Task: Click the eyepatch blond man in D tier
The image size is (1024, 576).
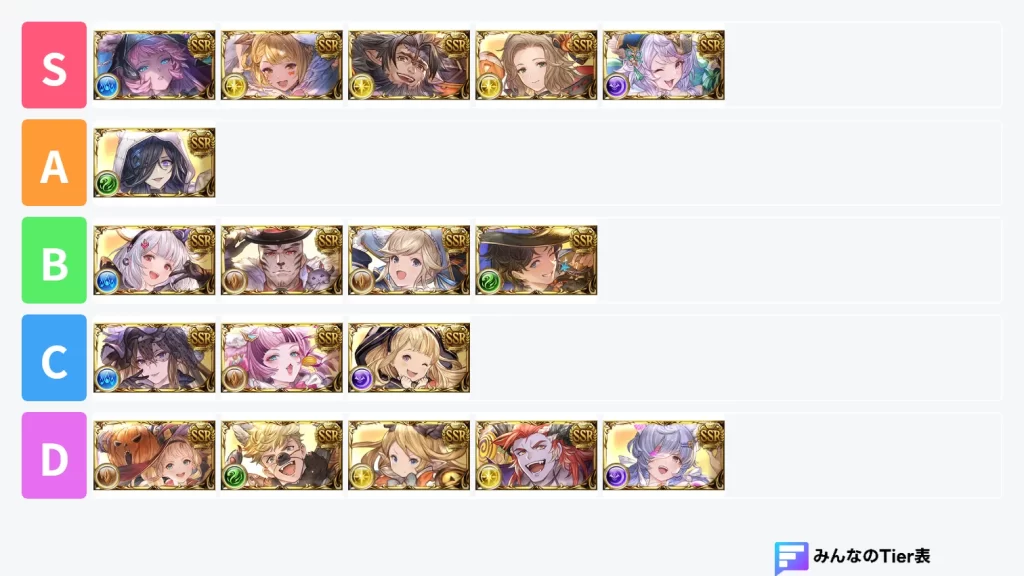Action: click(x=281, y=455)
